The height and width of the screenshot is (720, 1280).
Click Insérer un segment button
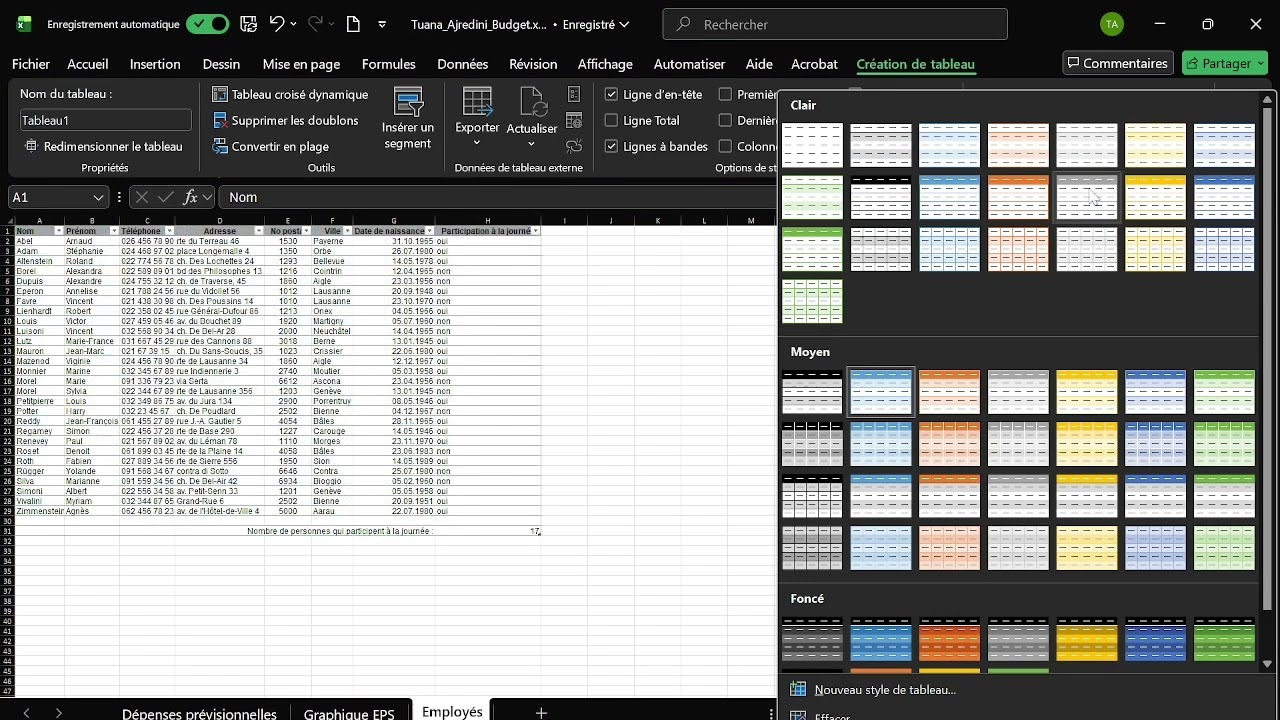tap(408, 118)
